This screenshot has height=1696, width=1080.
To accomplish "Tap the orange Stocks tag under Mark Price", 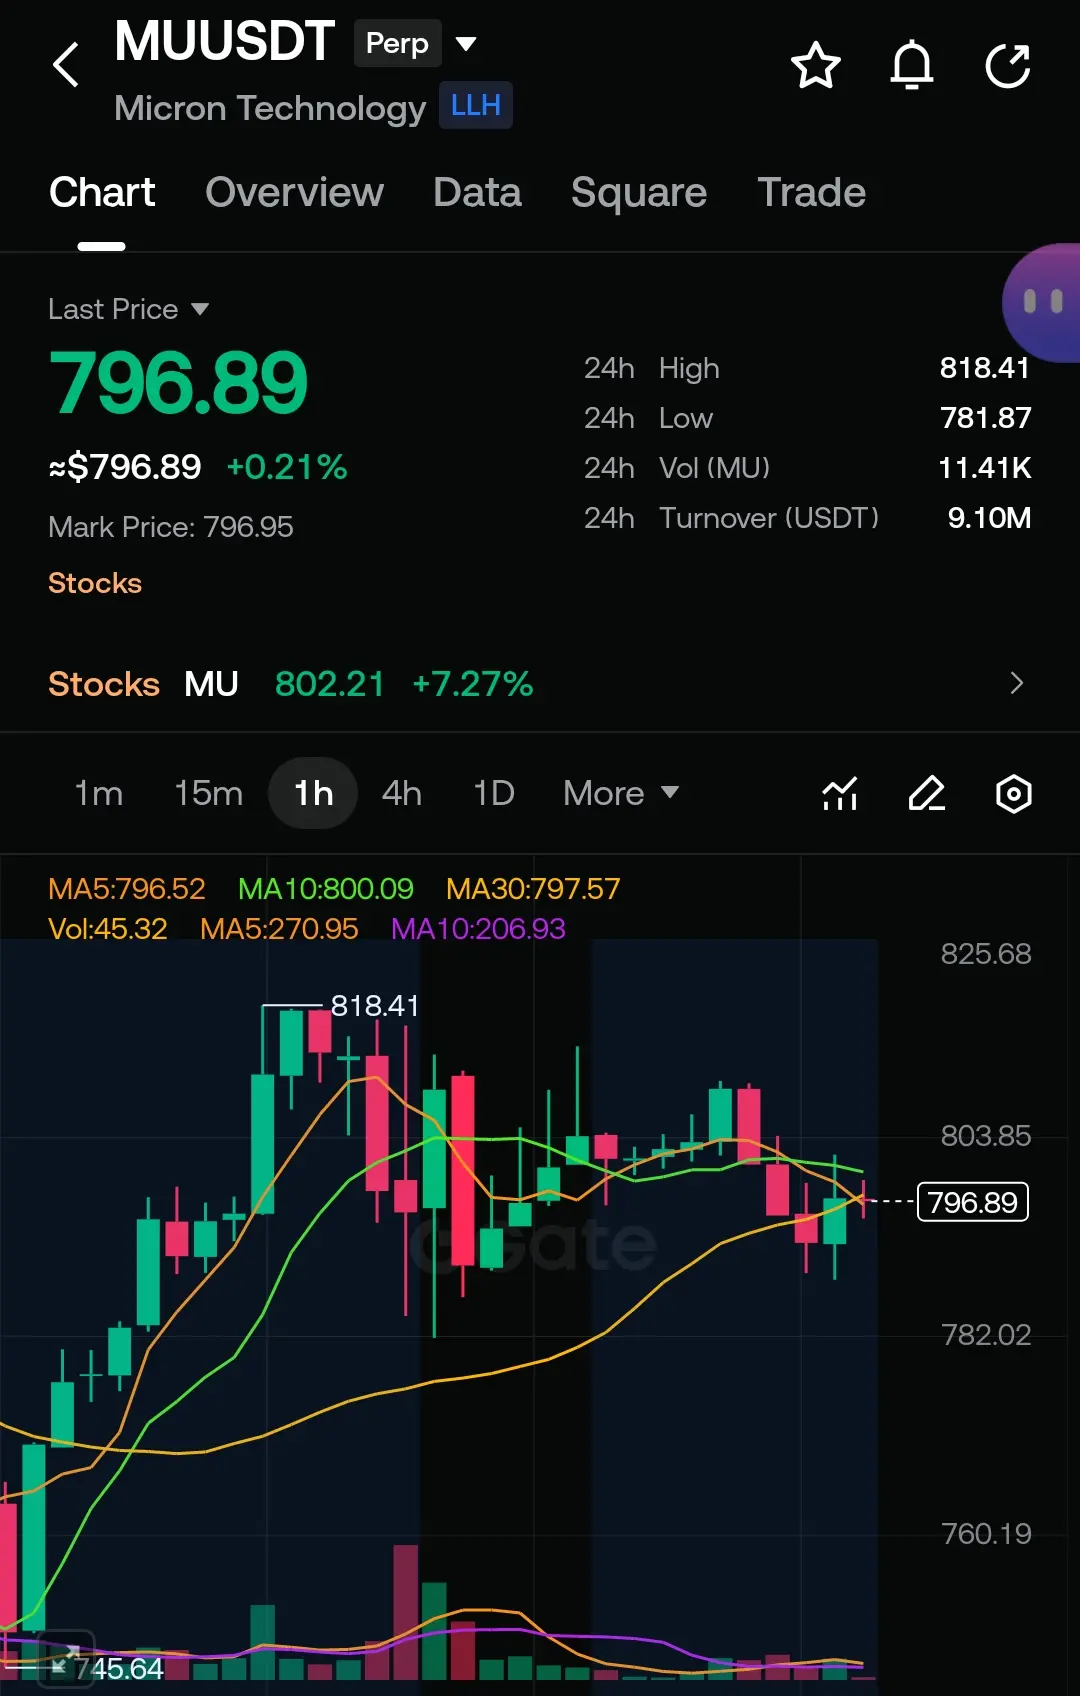I will coord(95,583).
